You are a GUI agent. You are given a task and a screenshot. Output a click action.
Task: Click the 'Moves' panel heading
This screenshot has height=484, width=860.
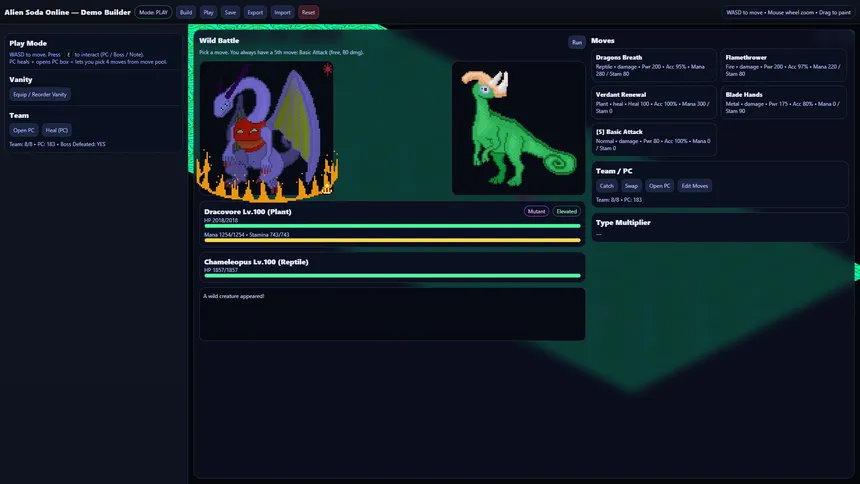pyautogui.click(x=603, y=41)
